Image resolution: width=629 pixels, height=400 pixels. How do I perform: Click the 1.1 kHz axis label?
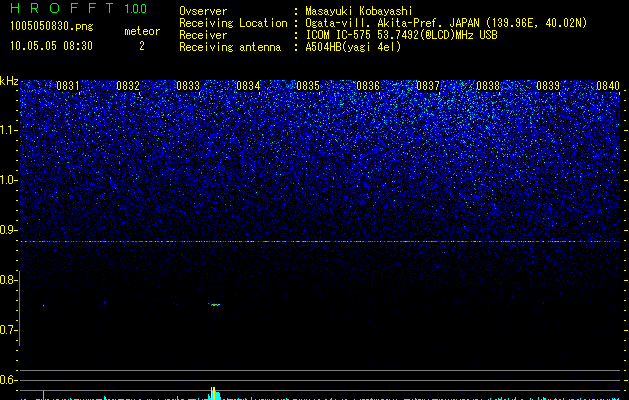(x=9, y=130)
